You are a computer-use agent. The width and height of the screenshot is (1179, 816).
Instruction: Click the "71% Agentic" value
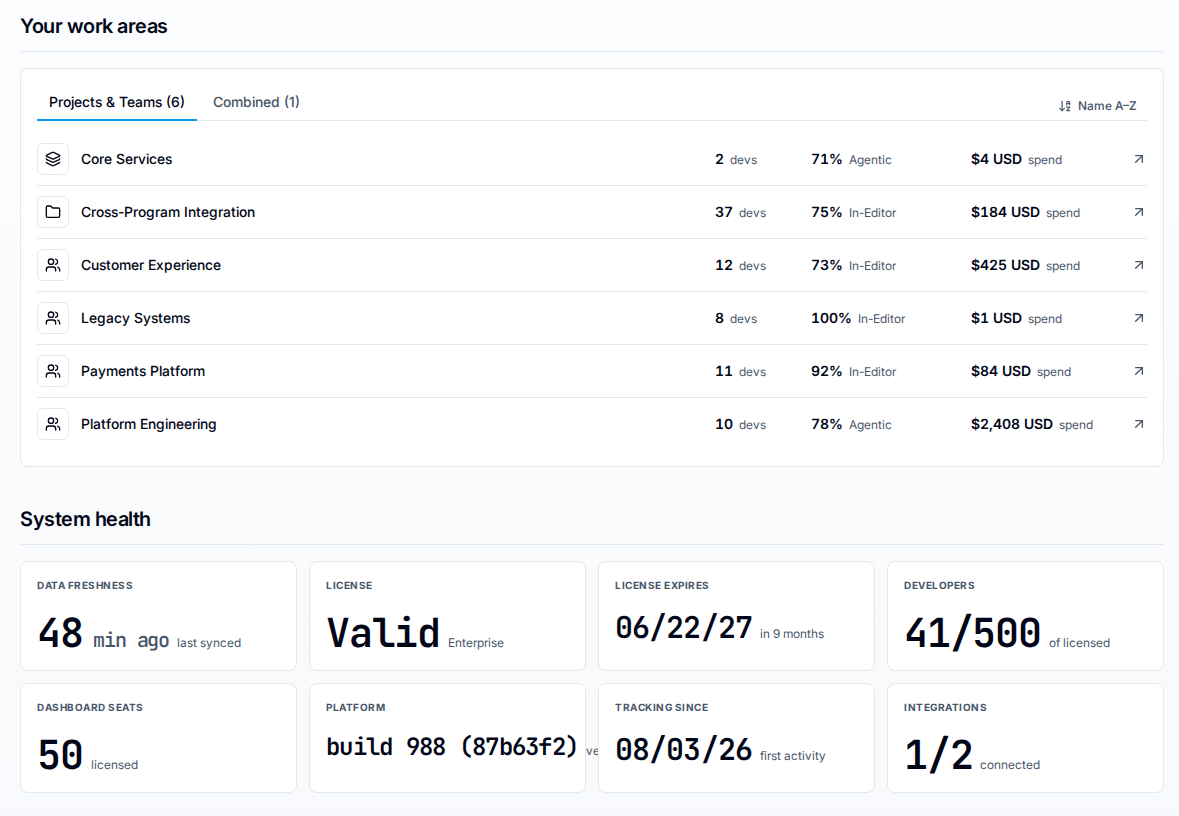pyautogui.click(x=851, y=159)
